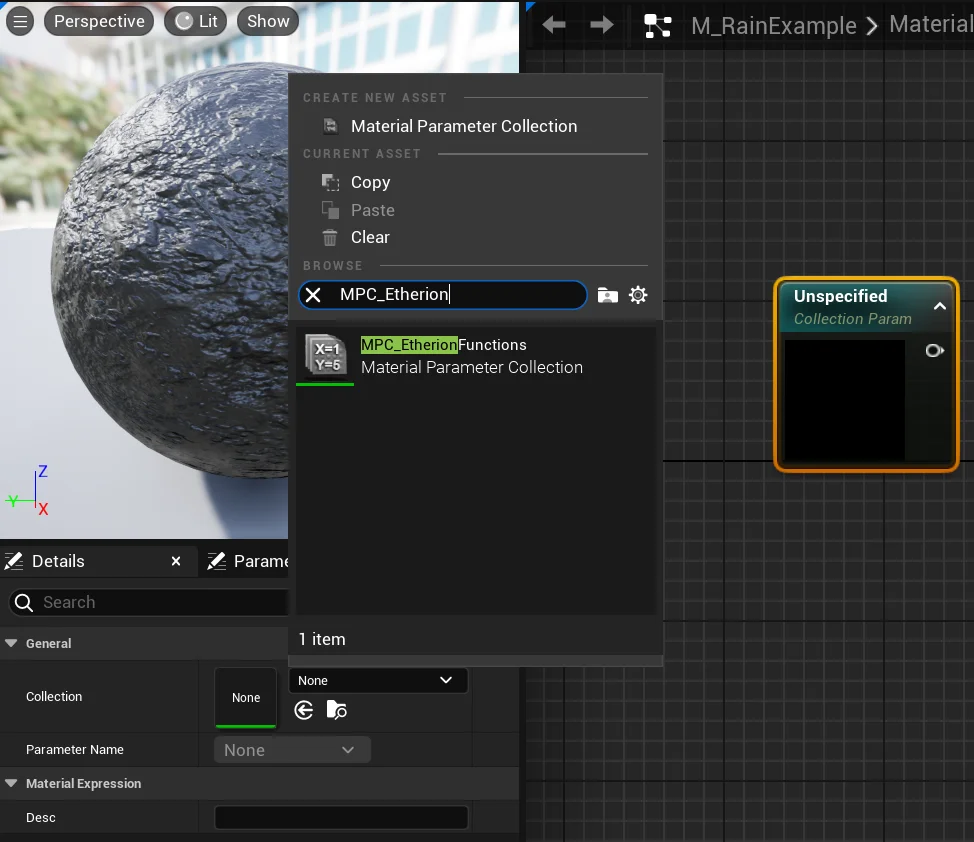Navigate back in the material graph
This screenshot has width=974, height=842.
click(554, 25)
